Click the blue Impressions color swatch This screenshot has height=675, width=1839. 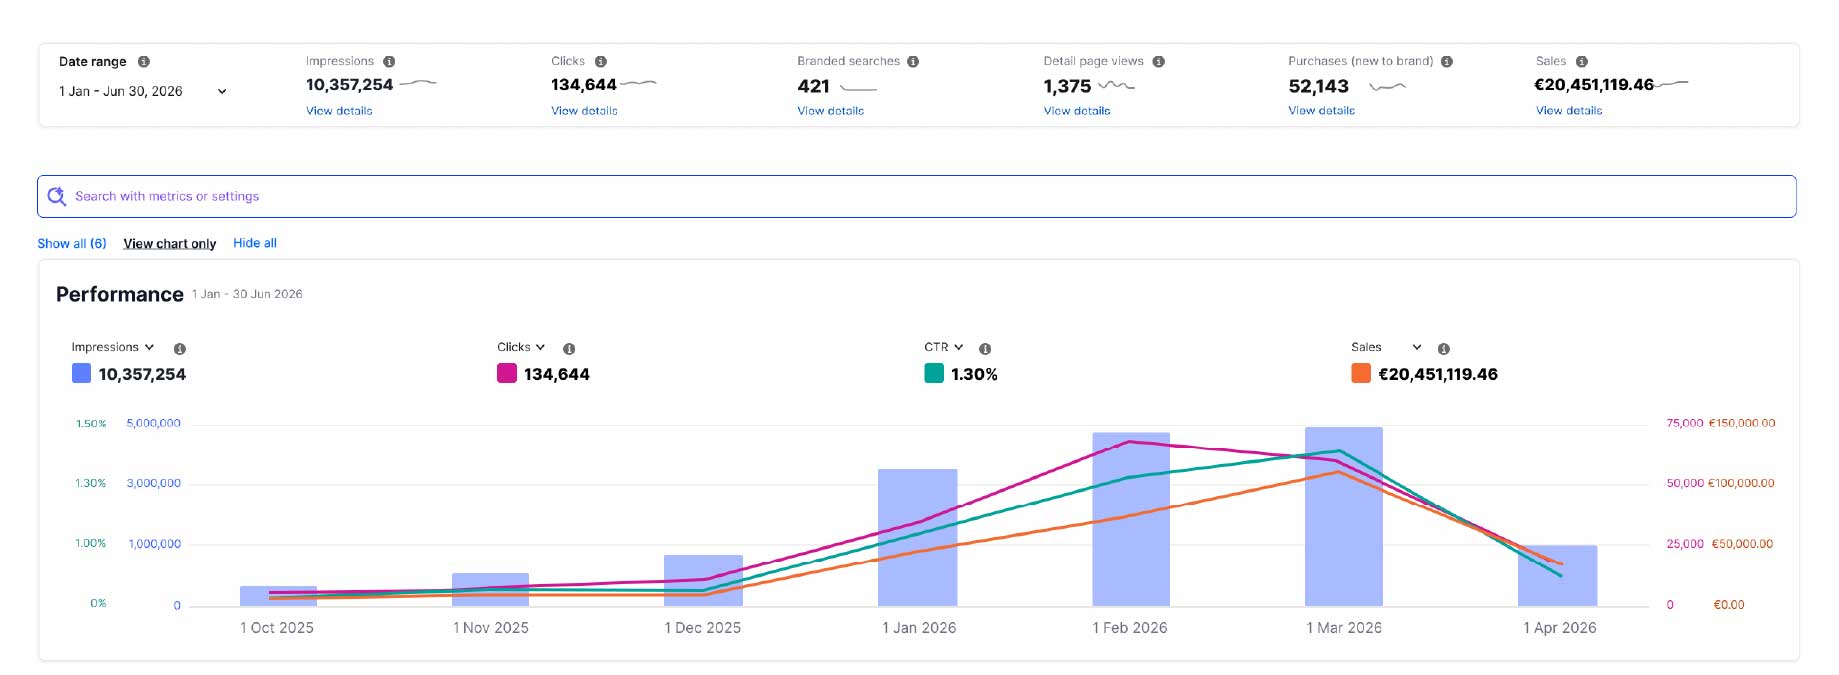click(x=82, y=373)
